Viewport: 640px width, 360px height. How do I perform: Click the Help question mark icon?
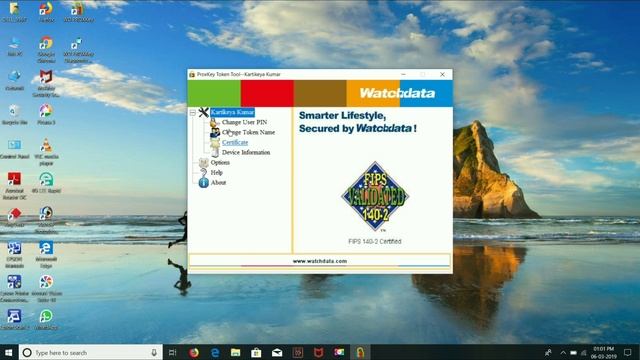pyautogui.click(x=203, y=173)
